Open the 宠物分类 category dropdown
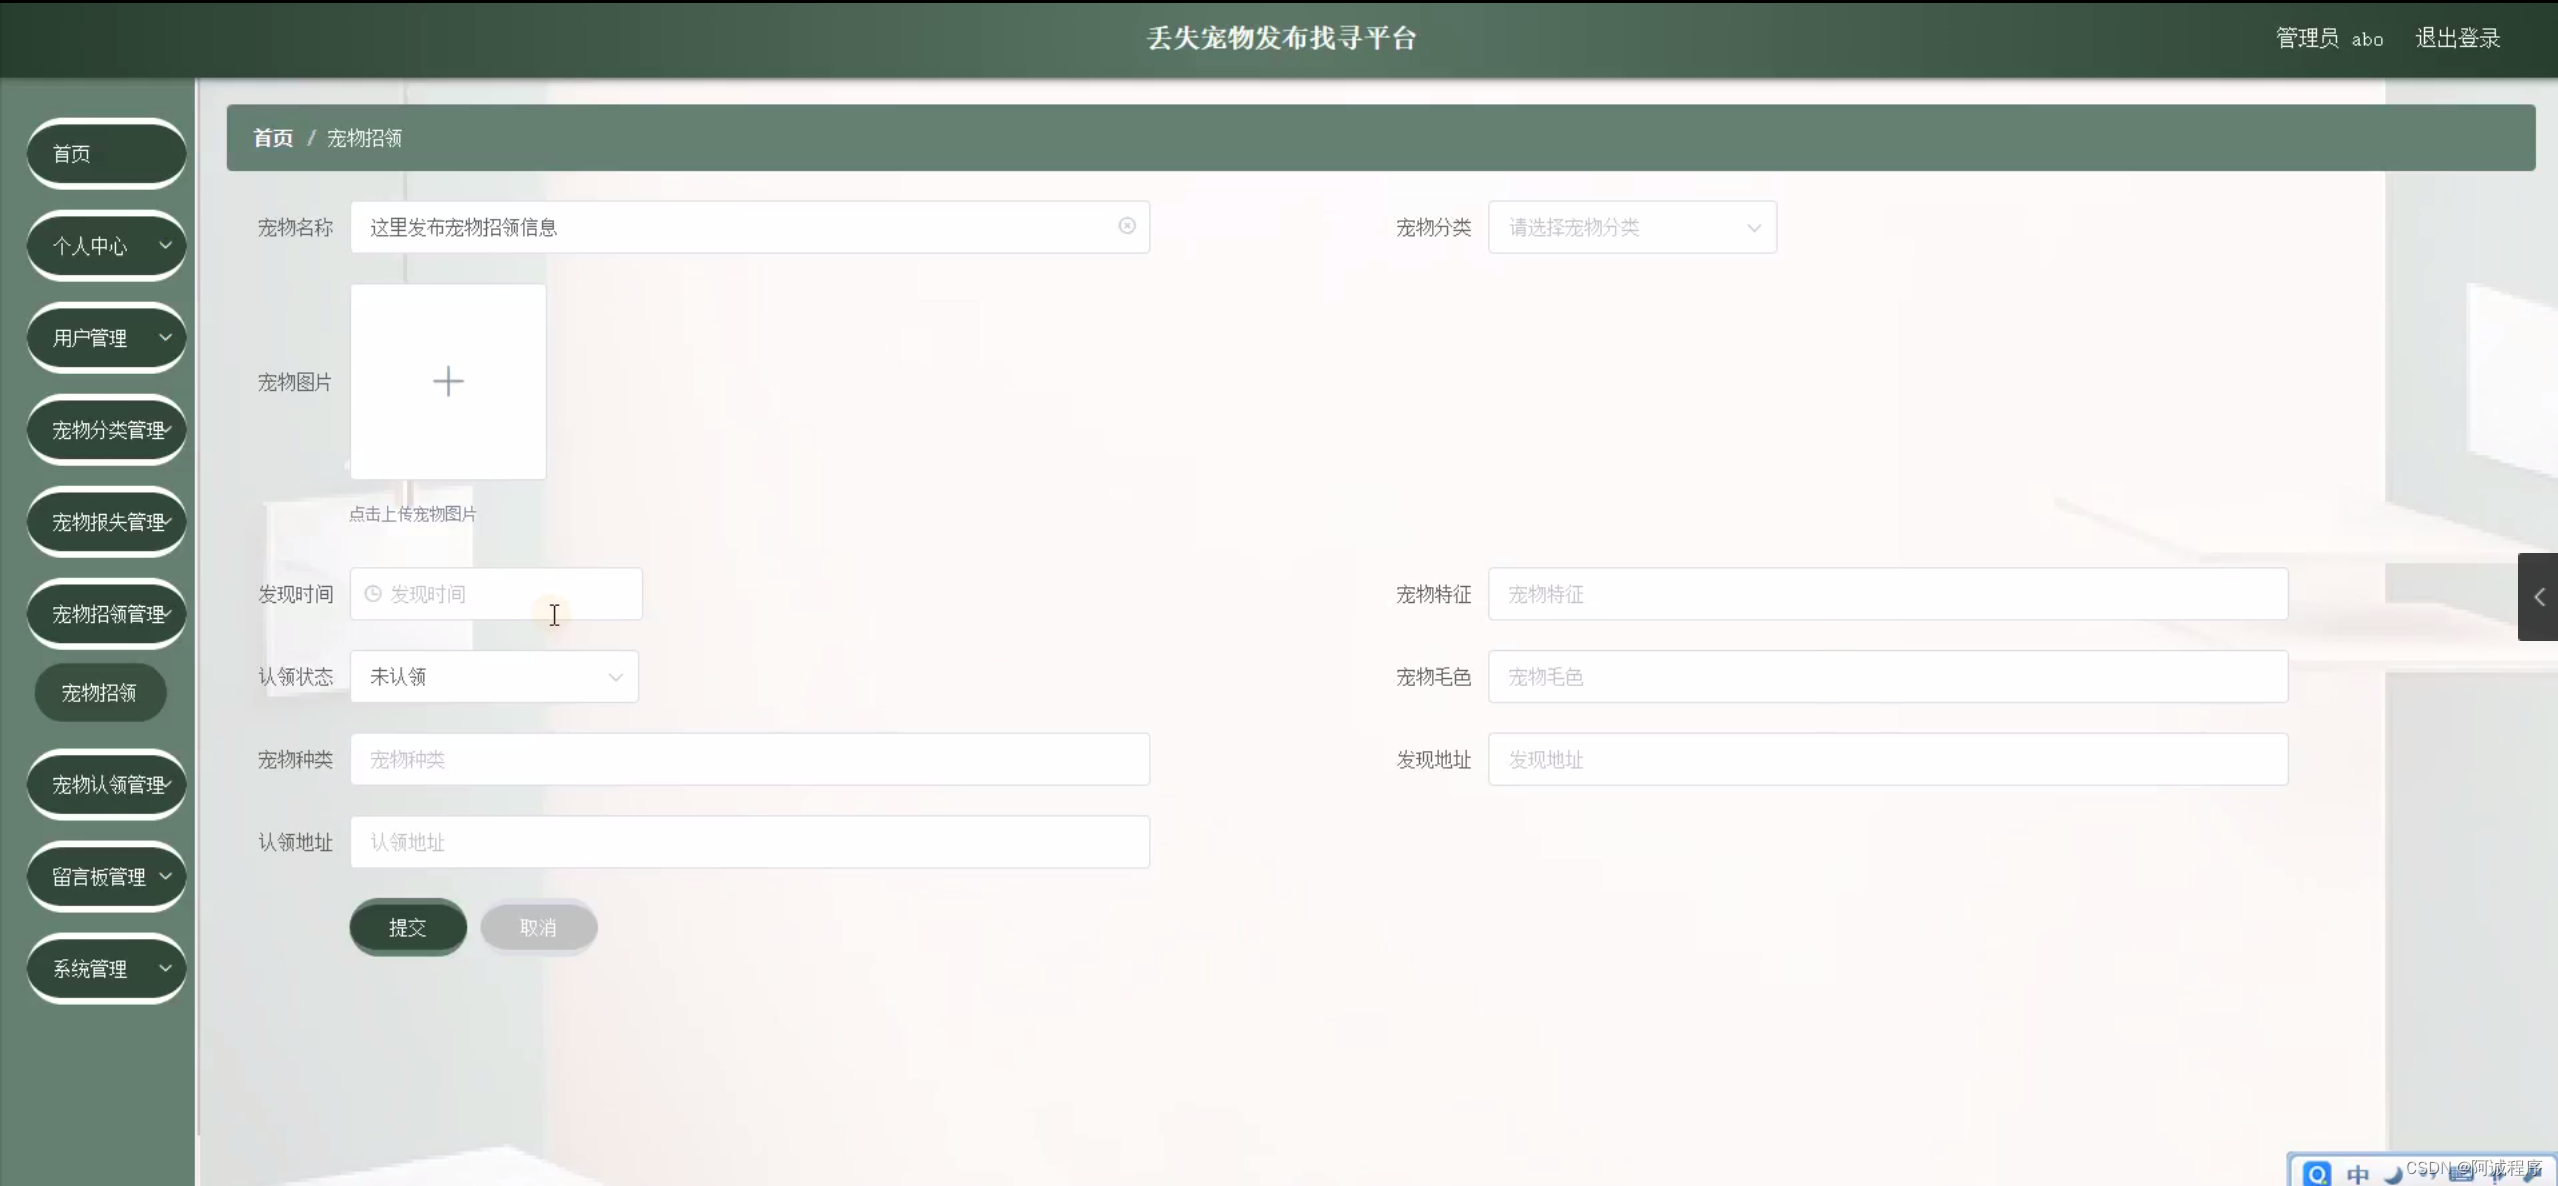Screen dimensions: 2558x1186 click(x=1632, y=227)
